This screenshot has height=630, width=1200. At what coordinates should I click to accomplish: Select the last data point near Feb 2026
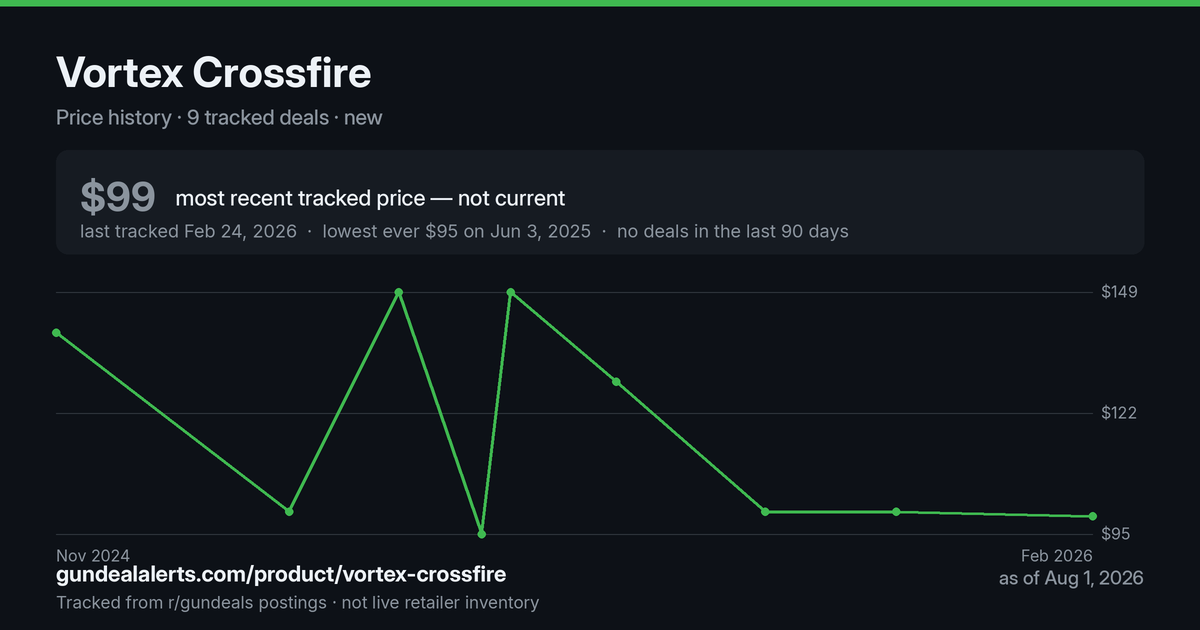coord(1093,516)
